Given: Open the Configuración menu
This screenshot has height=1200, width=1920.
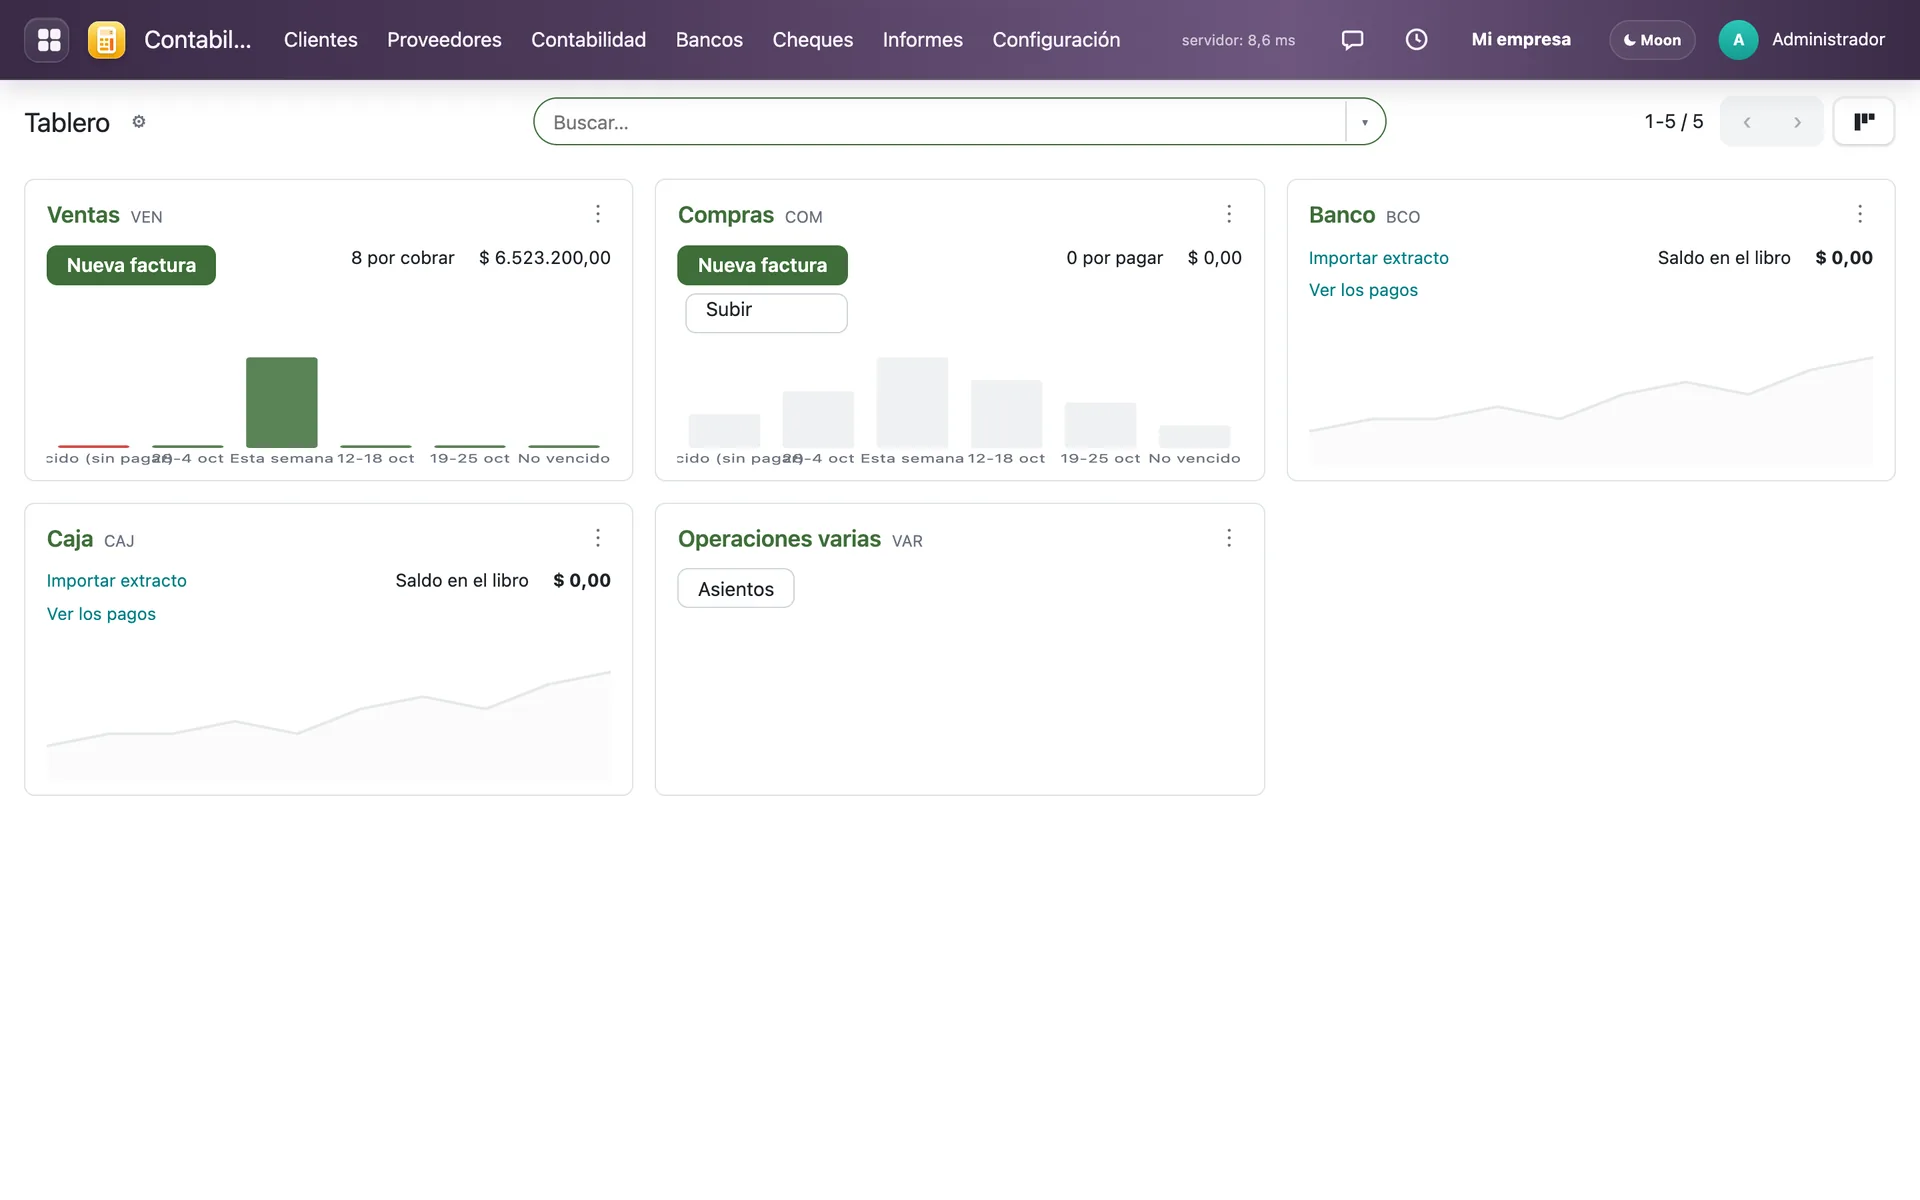Looking at the screenshot, I should (1056, 40).
